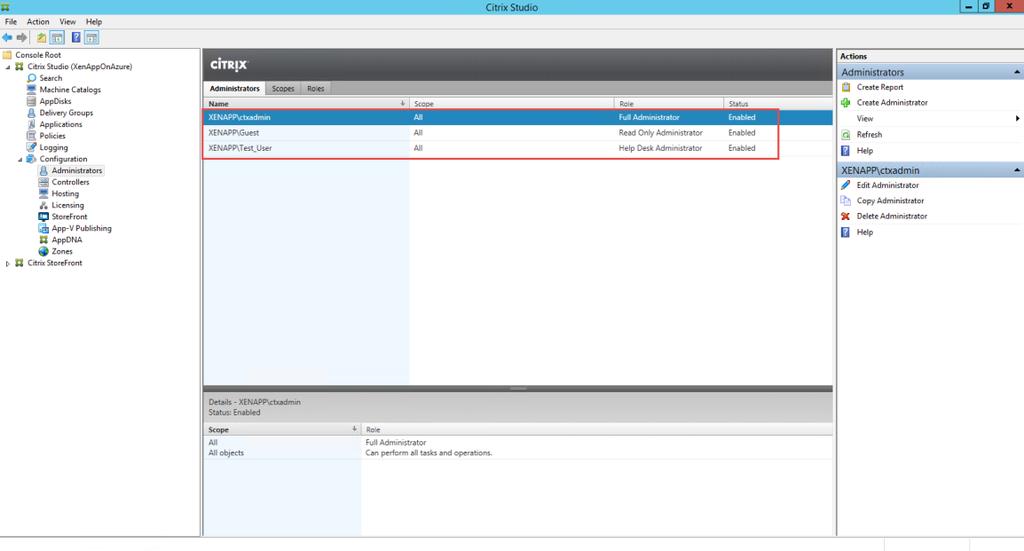Select the Hosting tree icon
This screenshot has width=1024, height=551.
point(44,194)
